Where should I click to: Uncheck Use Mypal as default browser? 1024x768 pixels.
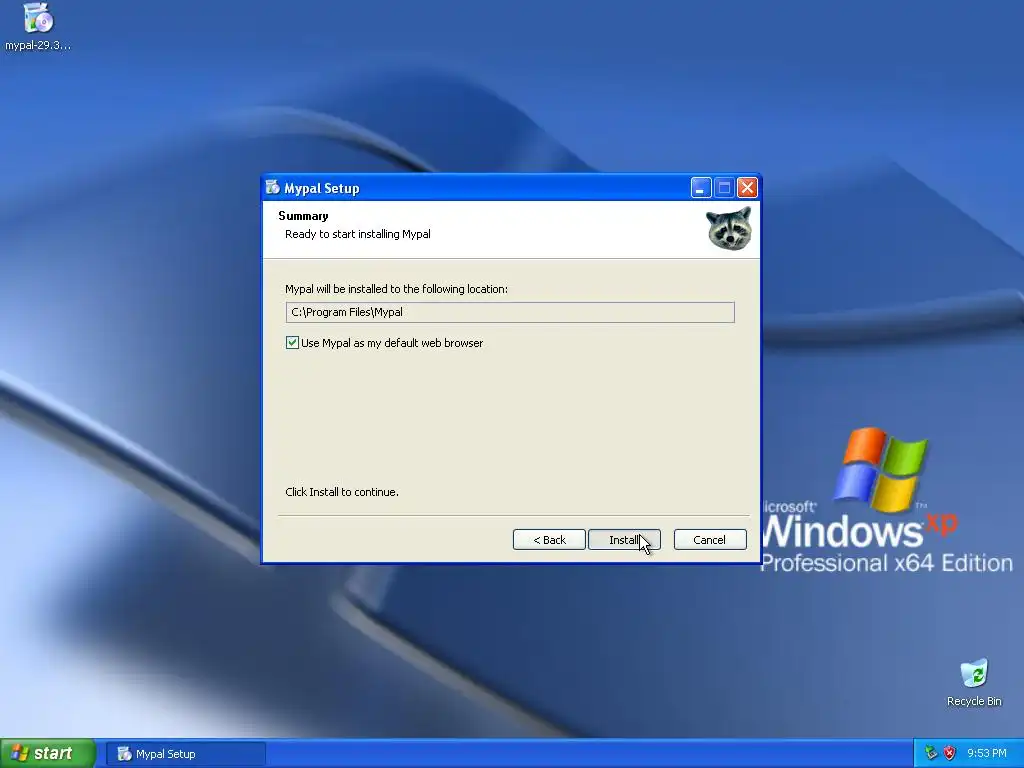[293, 343]
